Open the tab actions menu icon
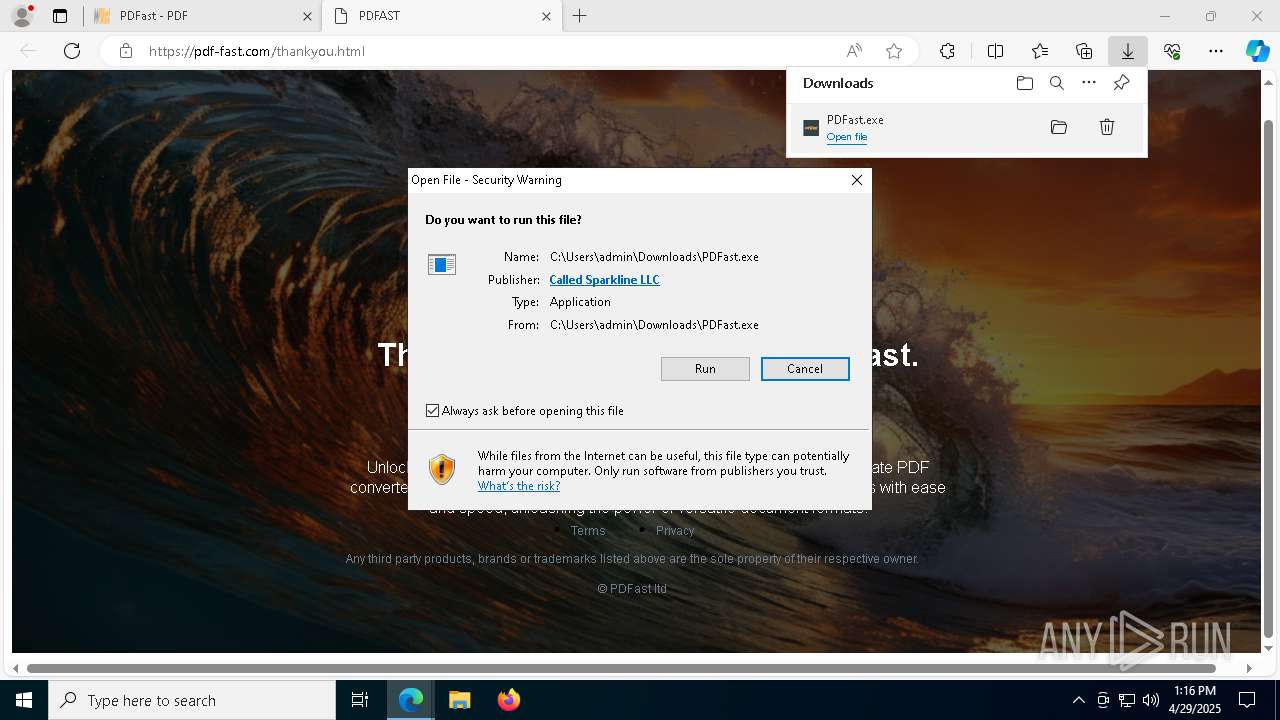Screen dimensions: 1280x720 click(60, 16)
